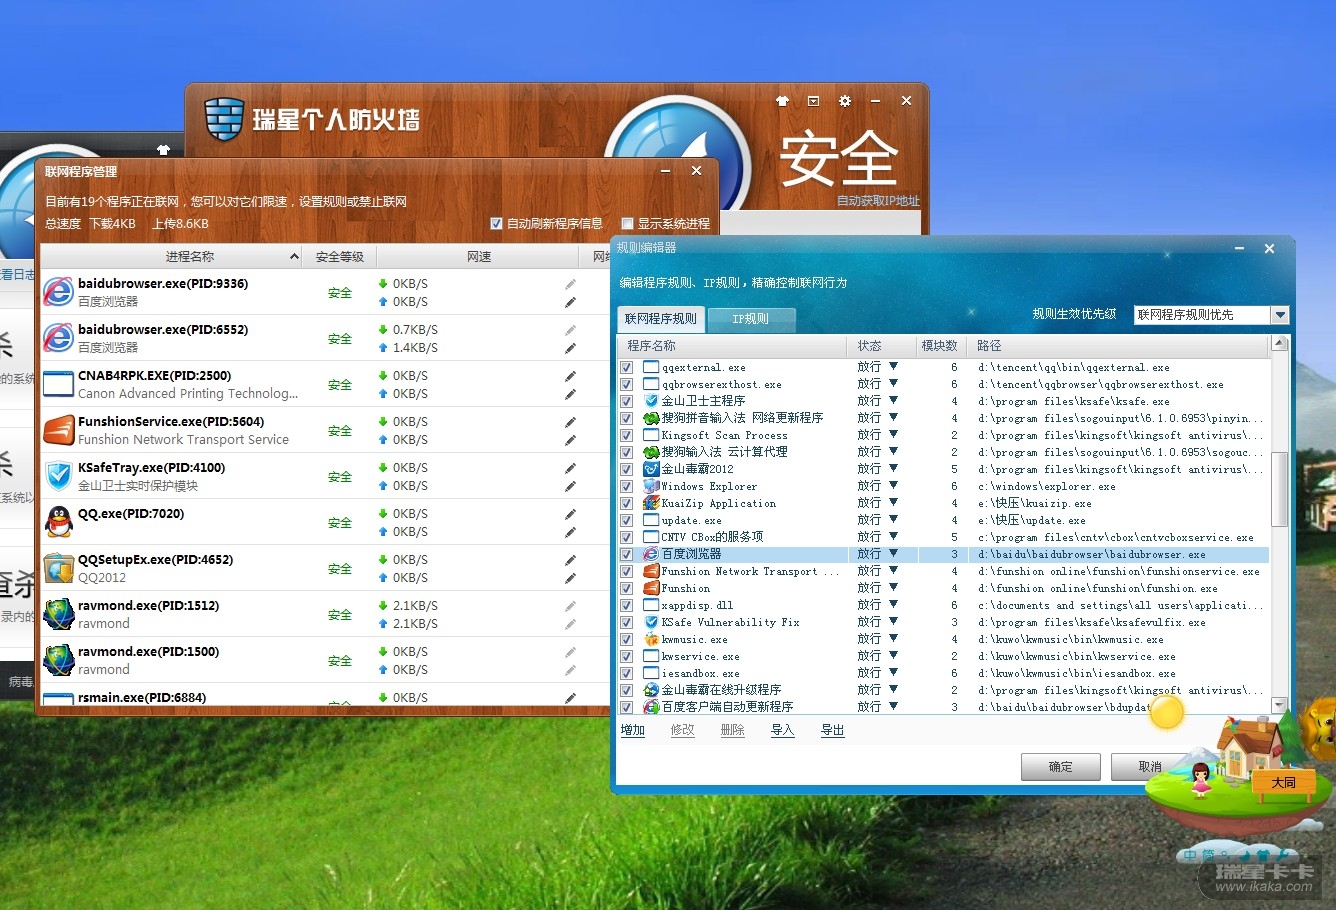Open the skin (shirt) icon in Rising firewall
The height and width of the screenshot is (910, 1336).
(x=783, y=101)
